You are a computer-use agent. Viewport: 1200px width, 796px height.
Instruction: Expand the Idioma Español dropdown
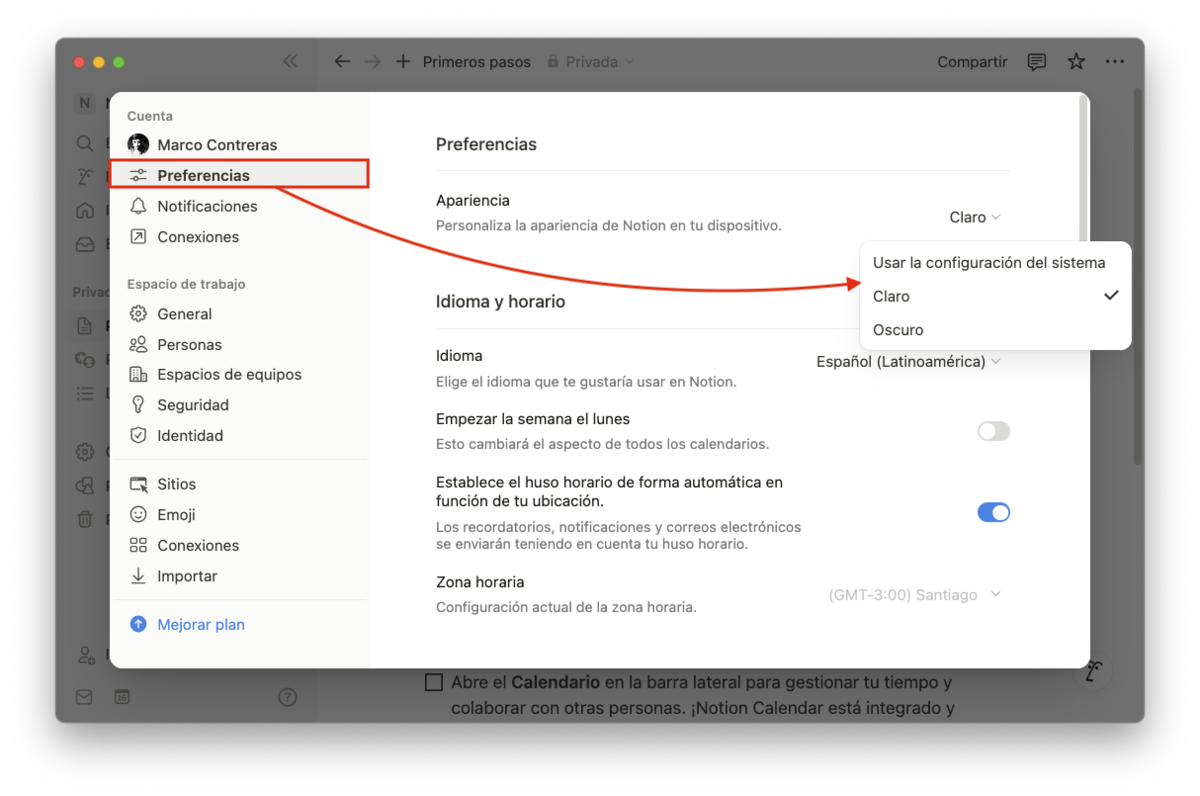[908, 362]
